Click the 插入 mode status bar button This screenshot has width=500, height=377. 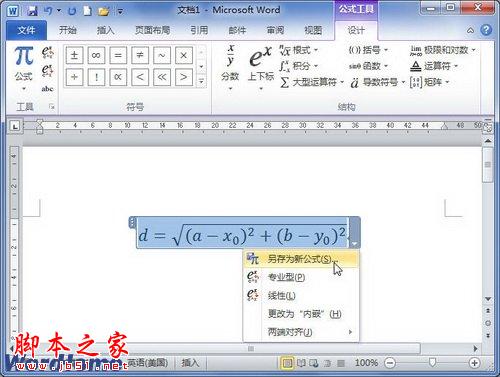190,362
